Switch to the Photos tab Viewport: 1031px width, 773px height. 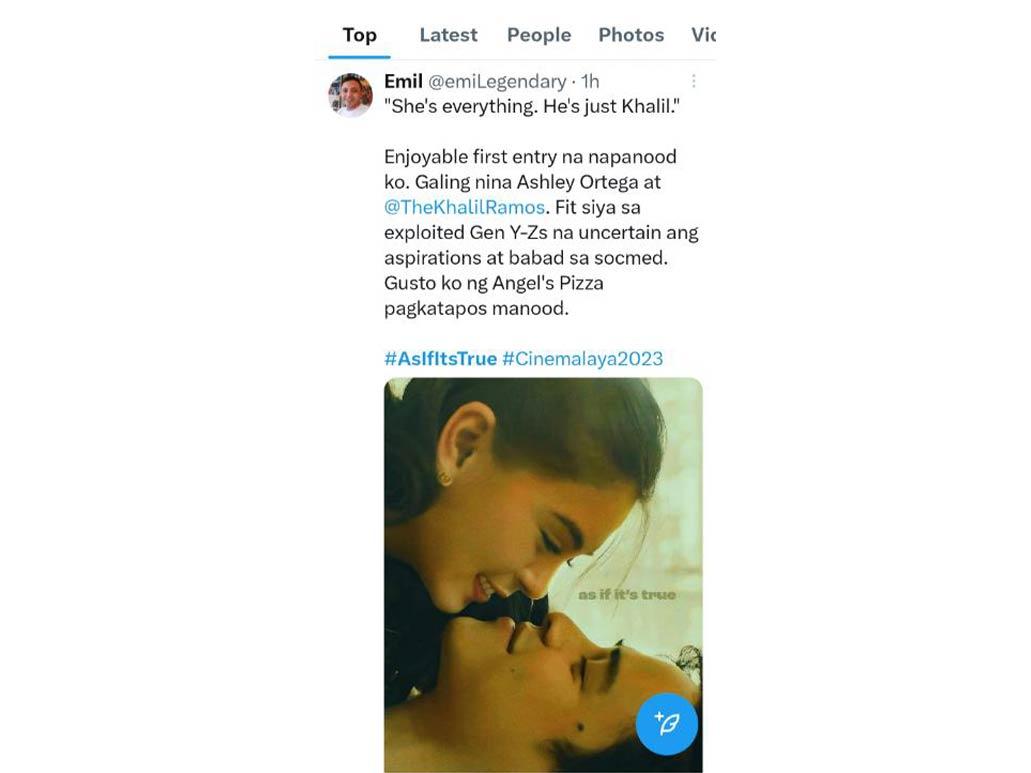[x=631, y=35]
